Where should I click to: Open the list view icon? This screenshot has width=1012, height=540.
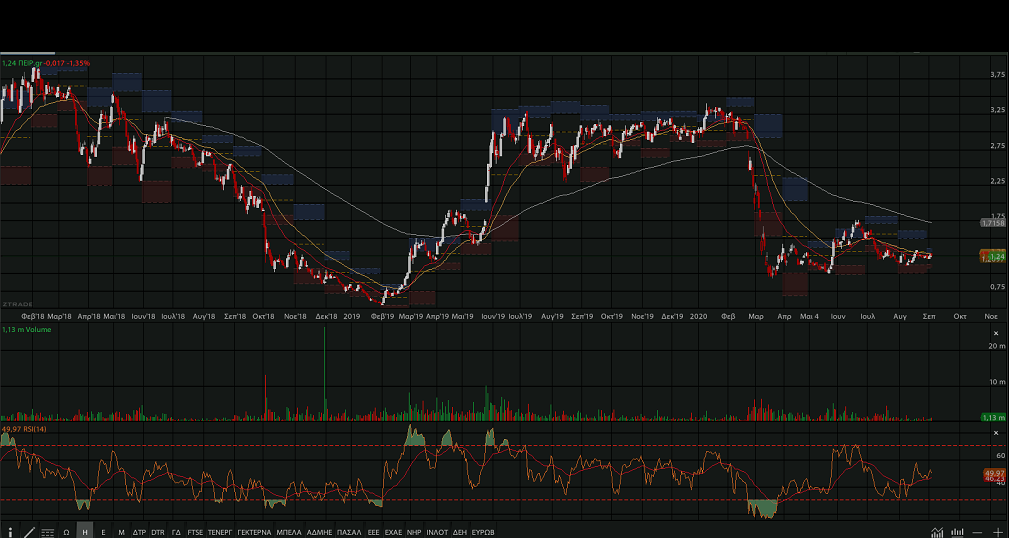pyautogui.click(x=47, y=532)
